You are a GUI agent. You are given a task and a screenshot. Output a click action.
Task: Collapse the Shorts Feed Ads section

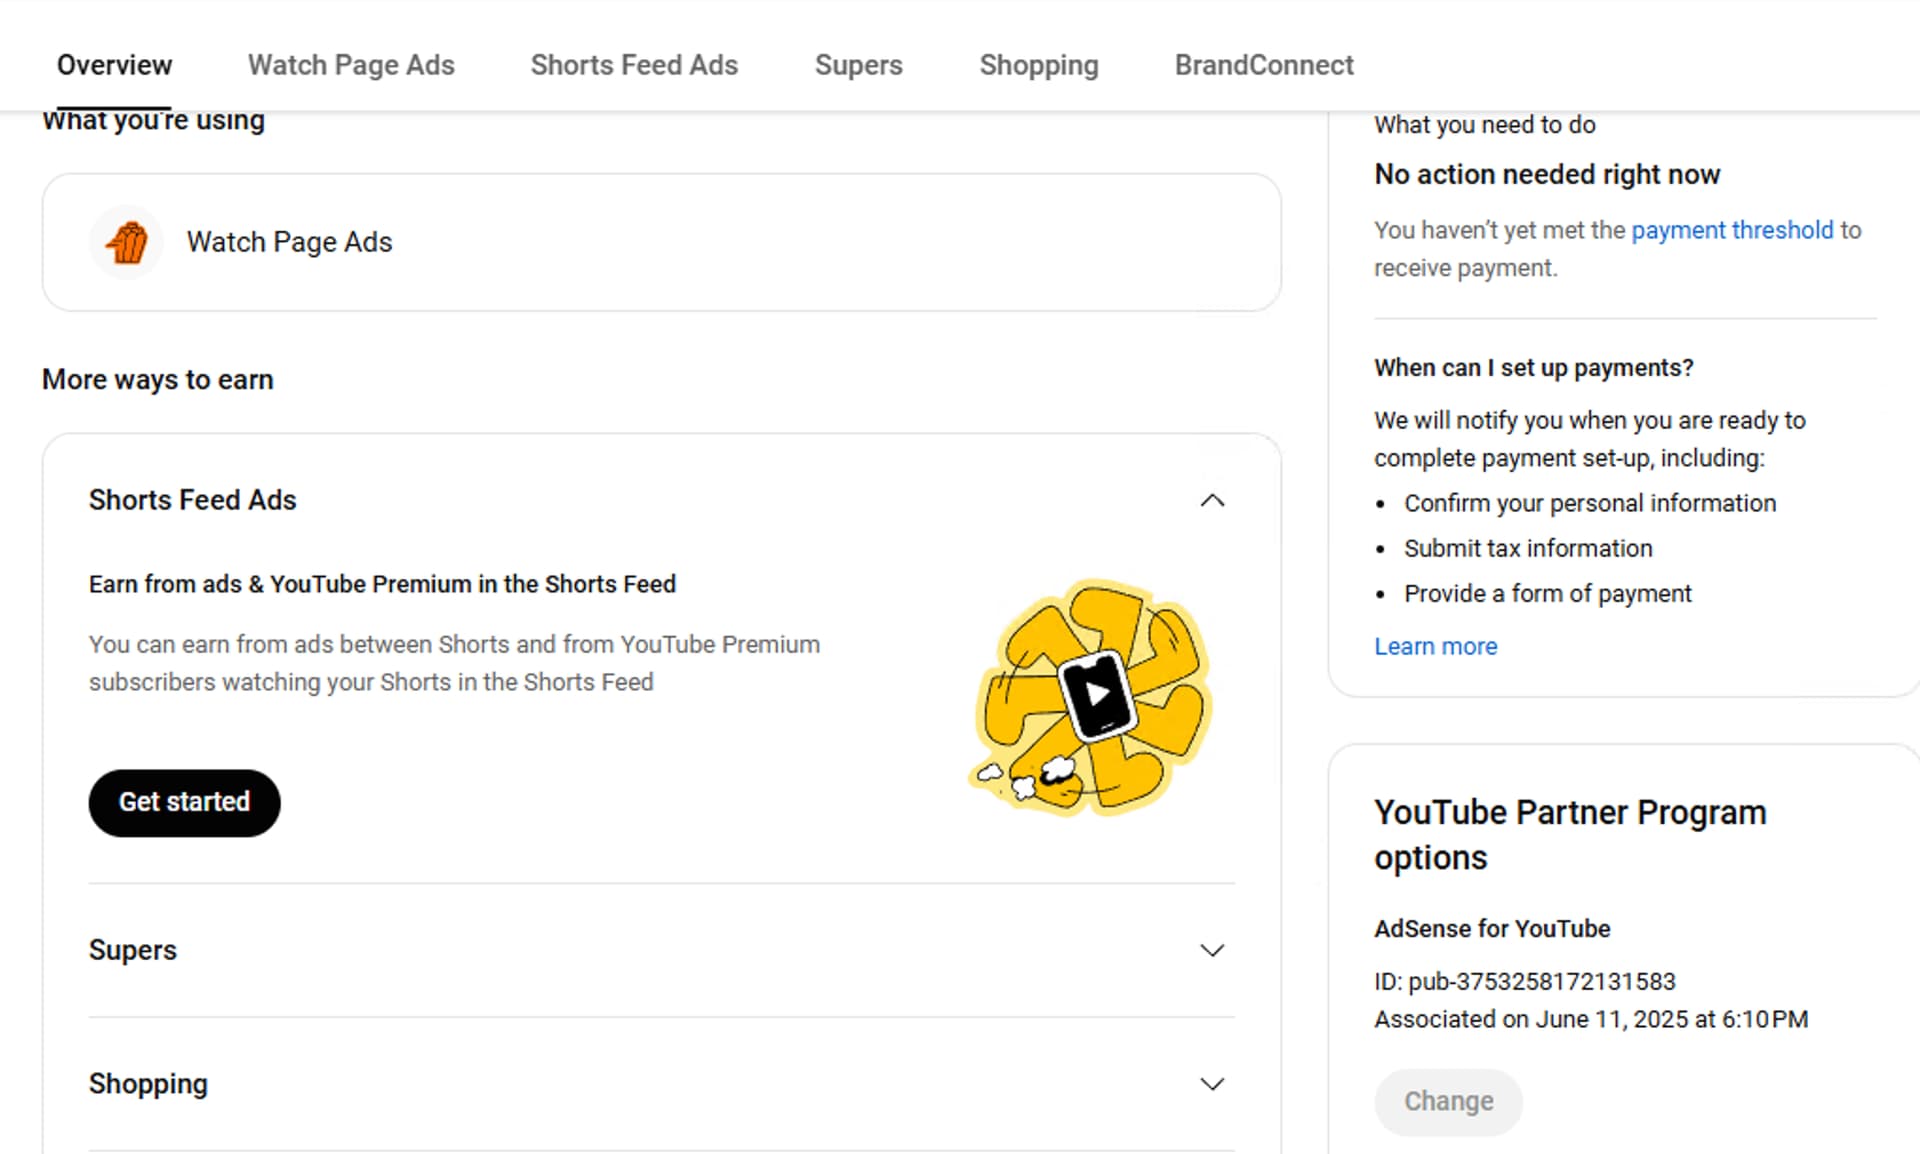pyautogui.click(x=1212, y=500)
